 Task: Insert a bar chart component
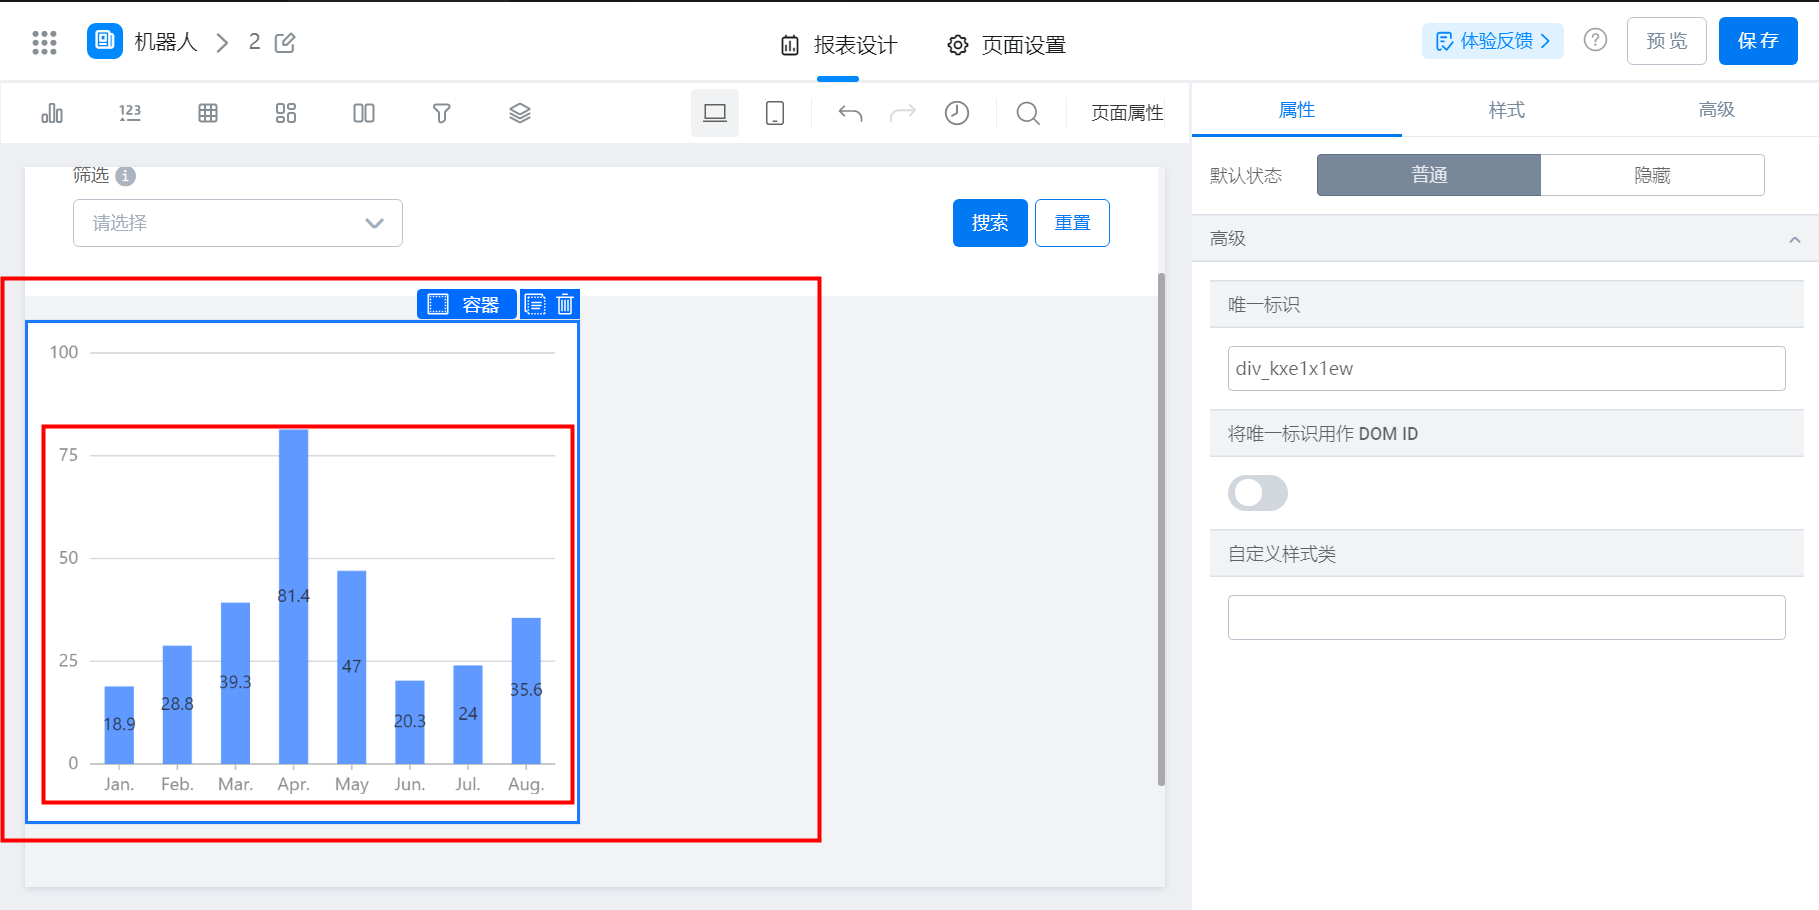52,113
